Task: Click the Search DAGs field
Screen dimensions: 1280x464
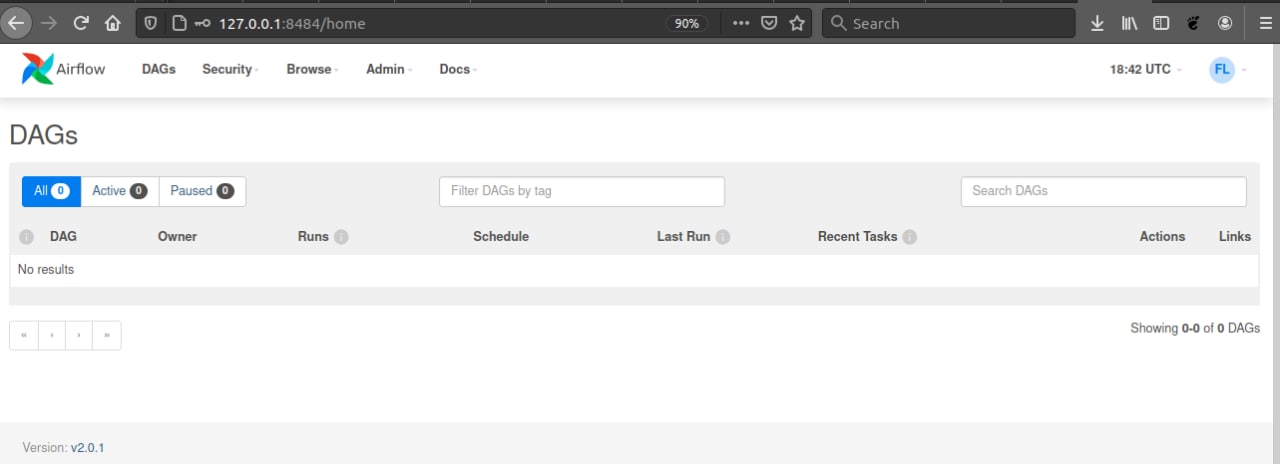Action: (x=1104, y=191)
